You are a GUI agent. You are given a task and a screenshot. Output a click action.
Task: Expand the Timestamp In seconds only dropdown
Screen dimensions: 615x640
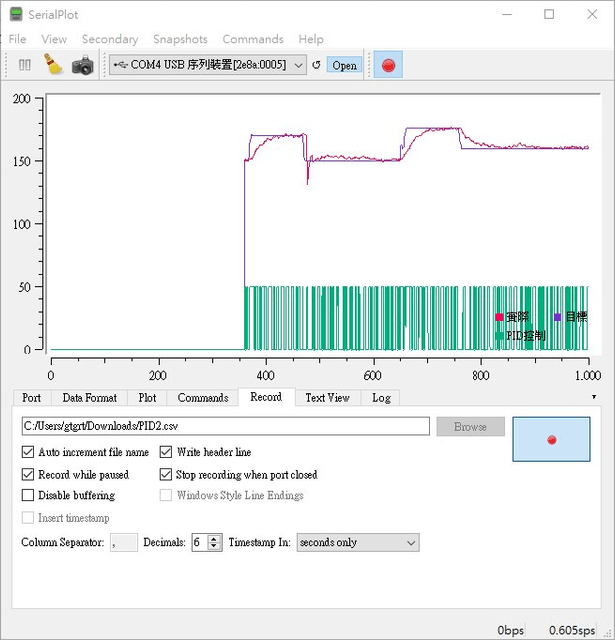coord(357,542)
